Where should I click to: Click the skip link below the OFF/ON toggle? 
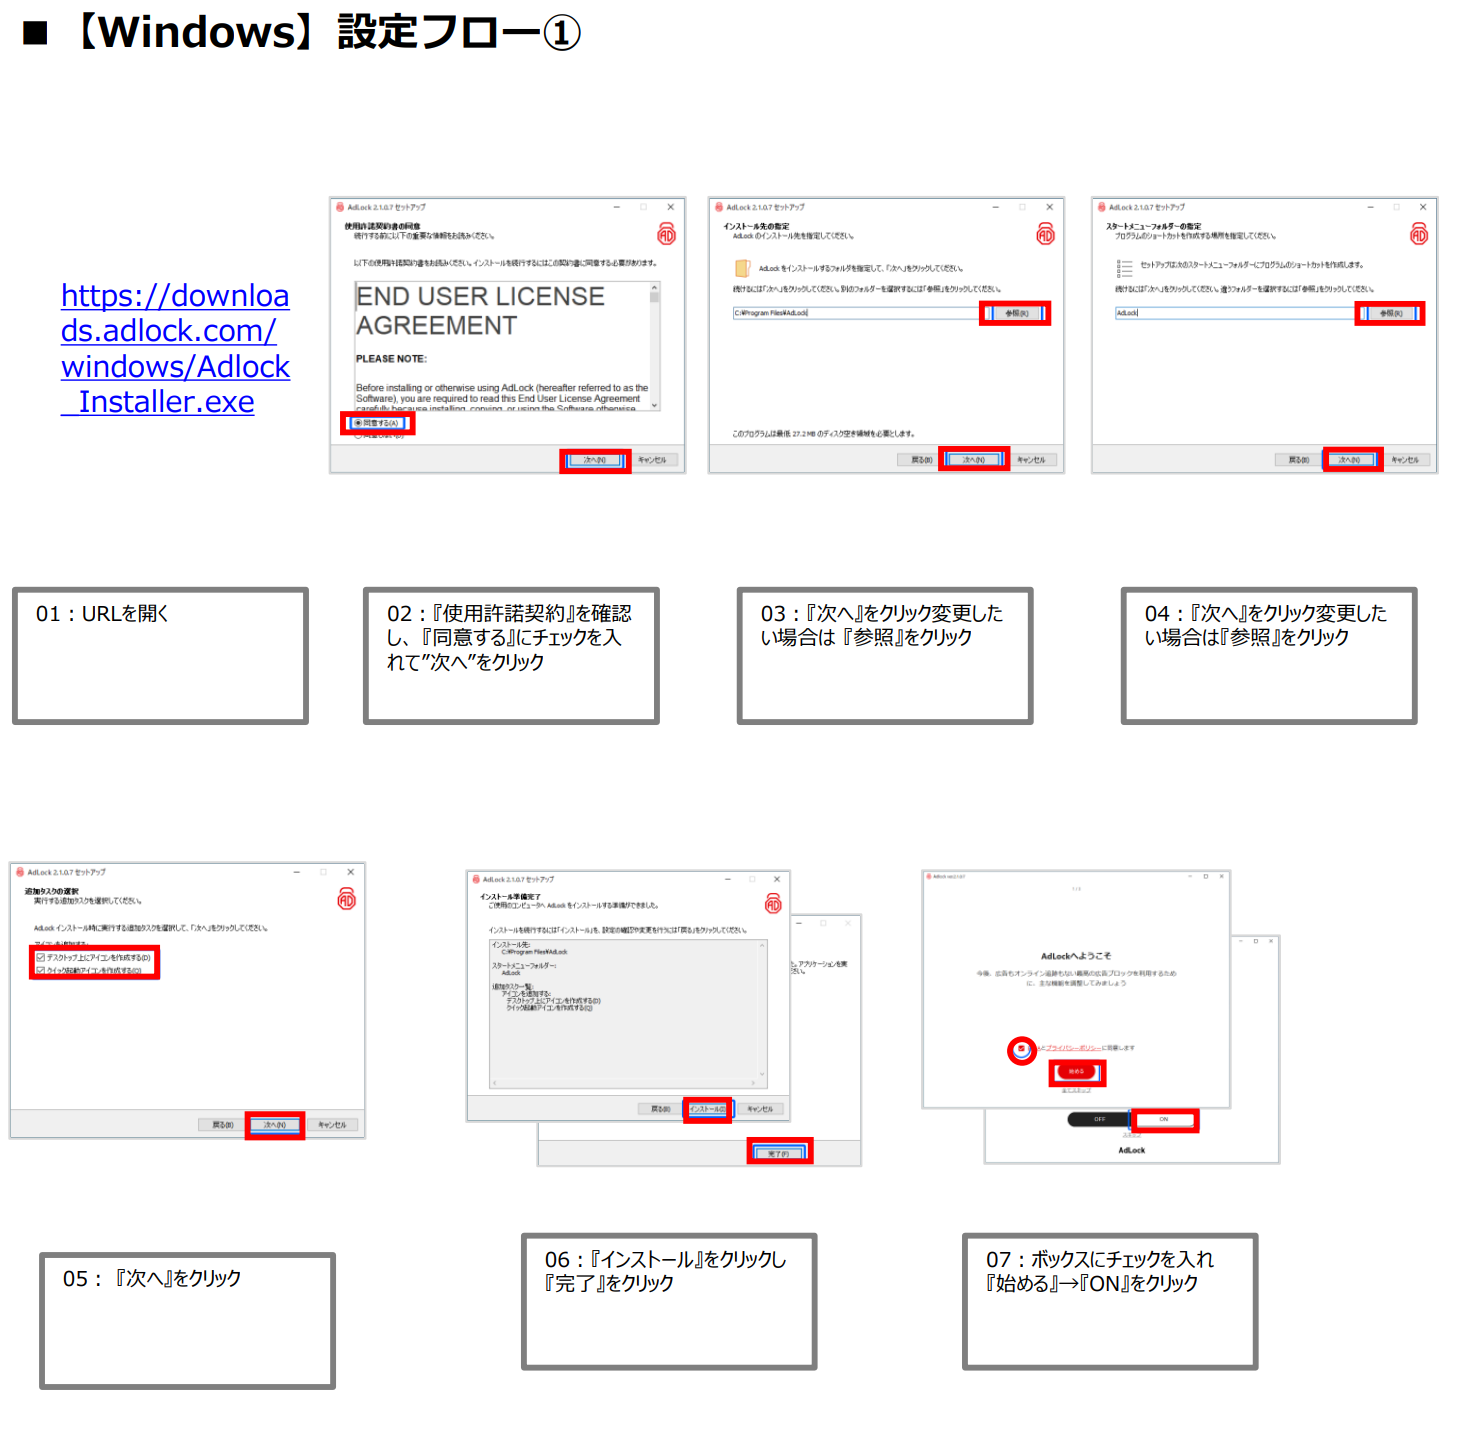pos(1131,1135)
